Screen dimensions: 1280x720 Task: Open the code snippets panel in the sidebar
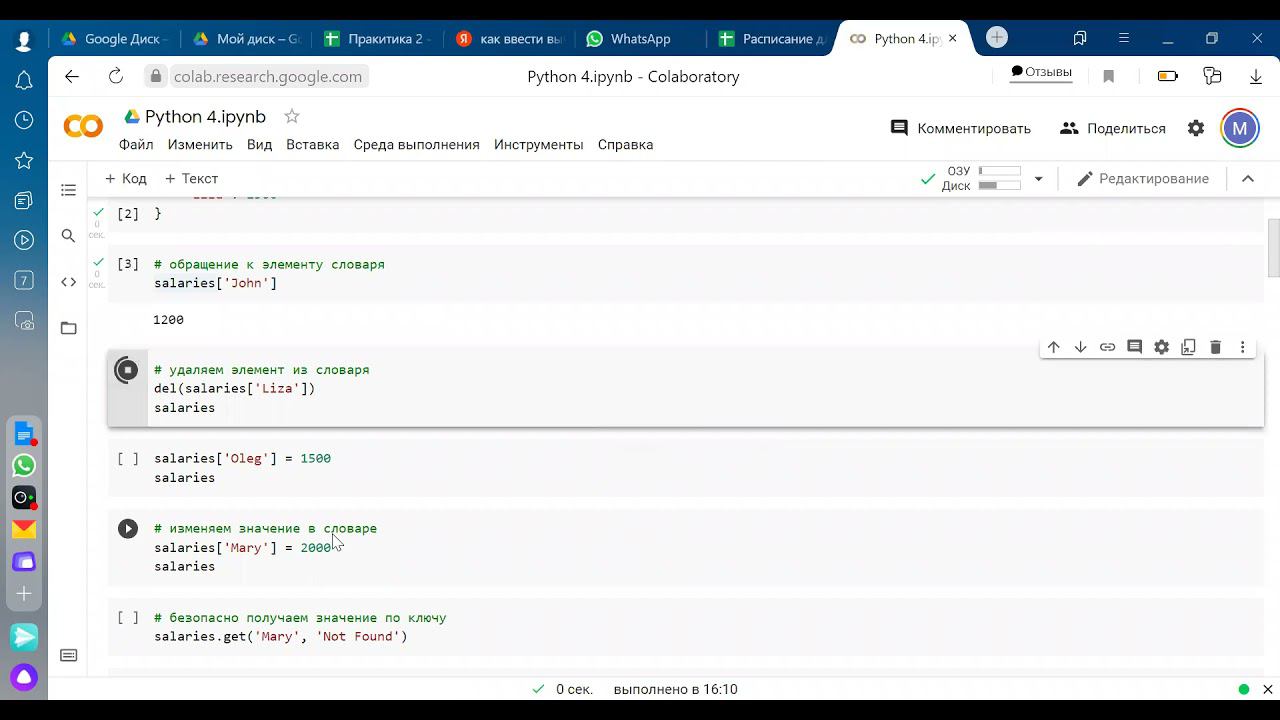[x=68, y=282]
